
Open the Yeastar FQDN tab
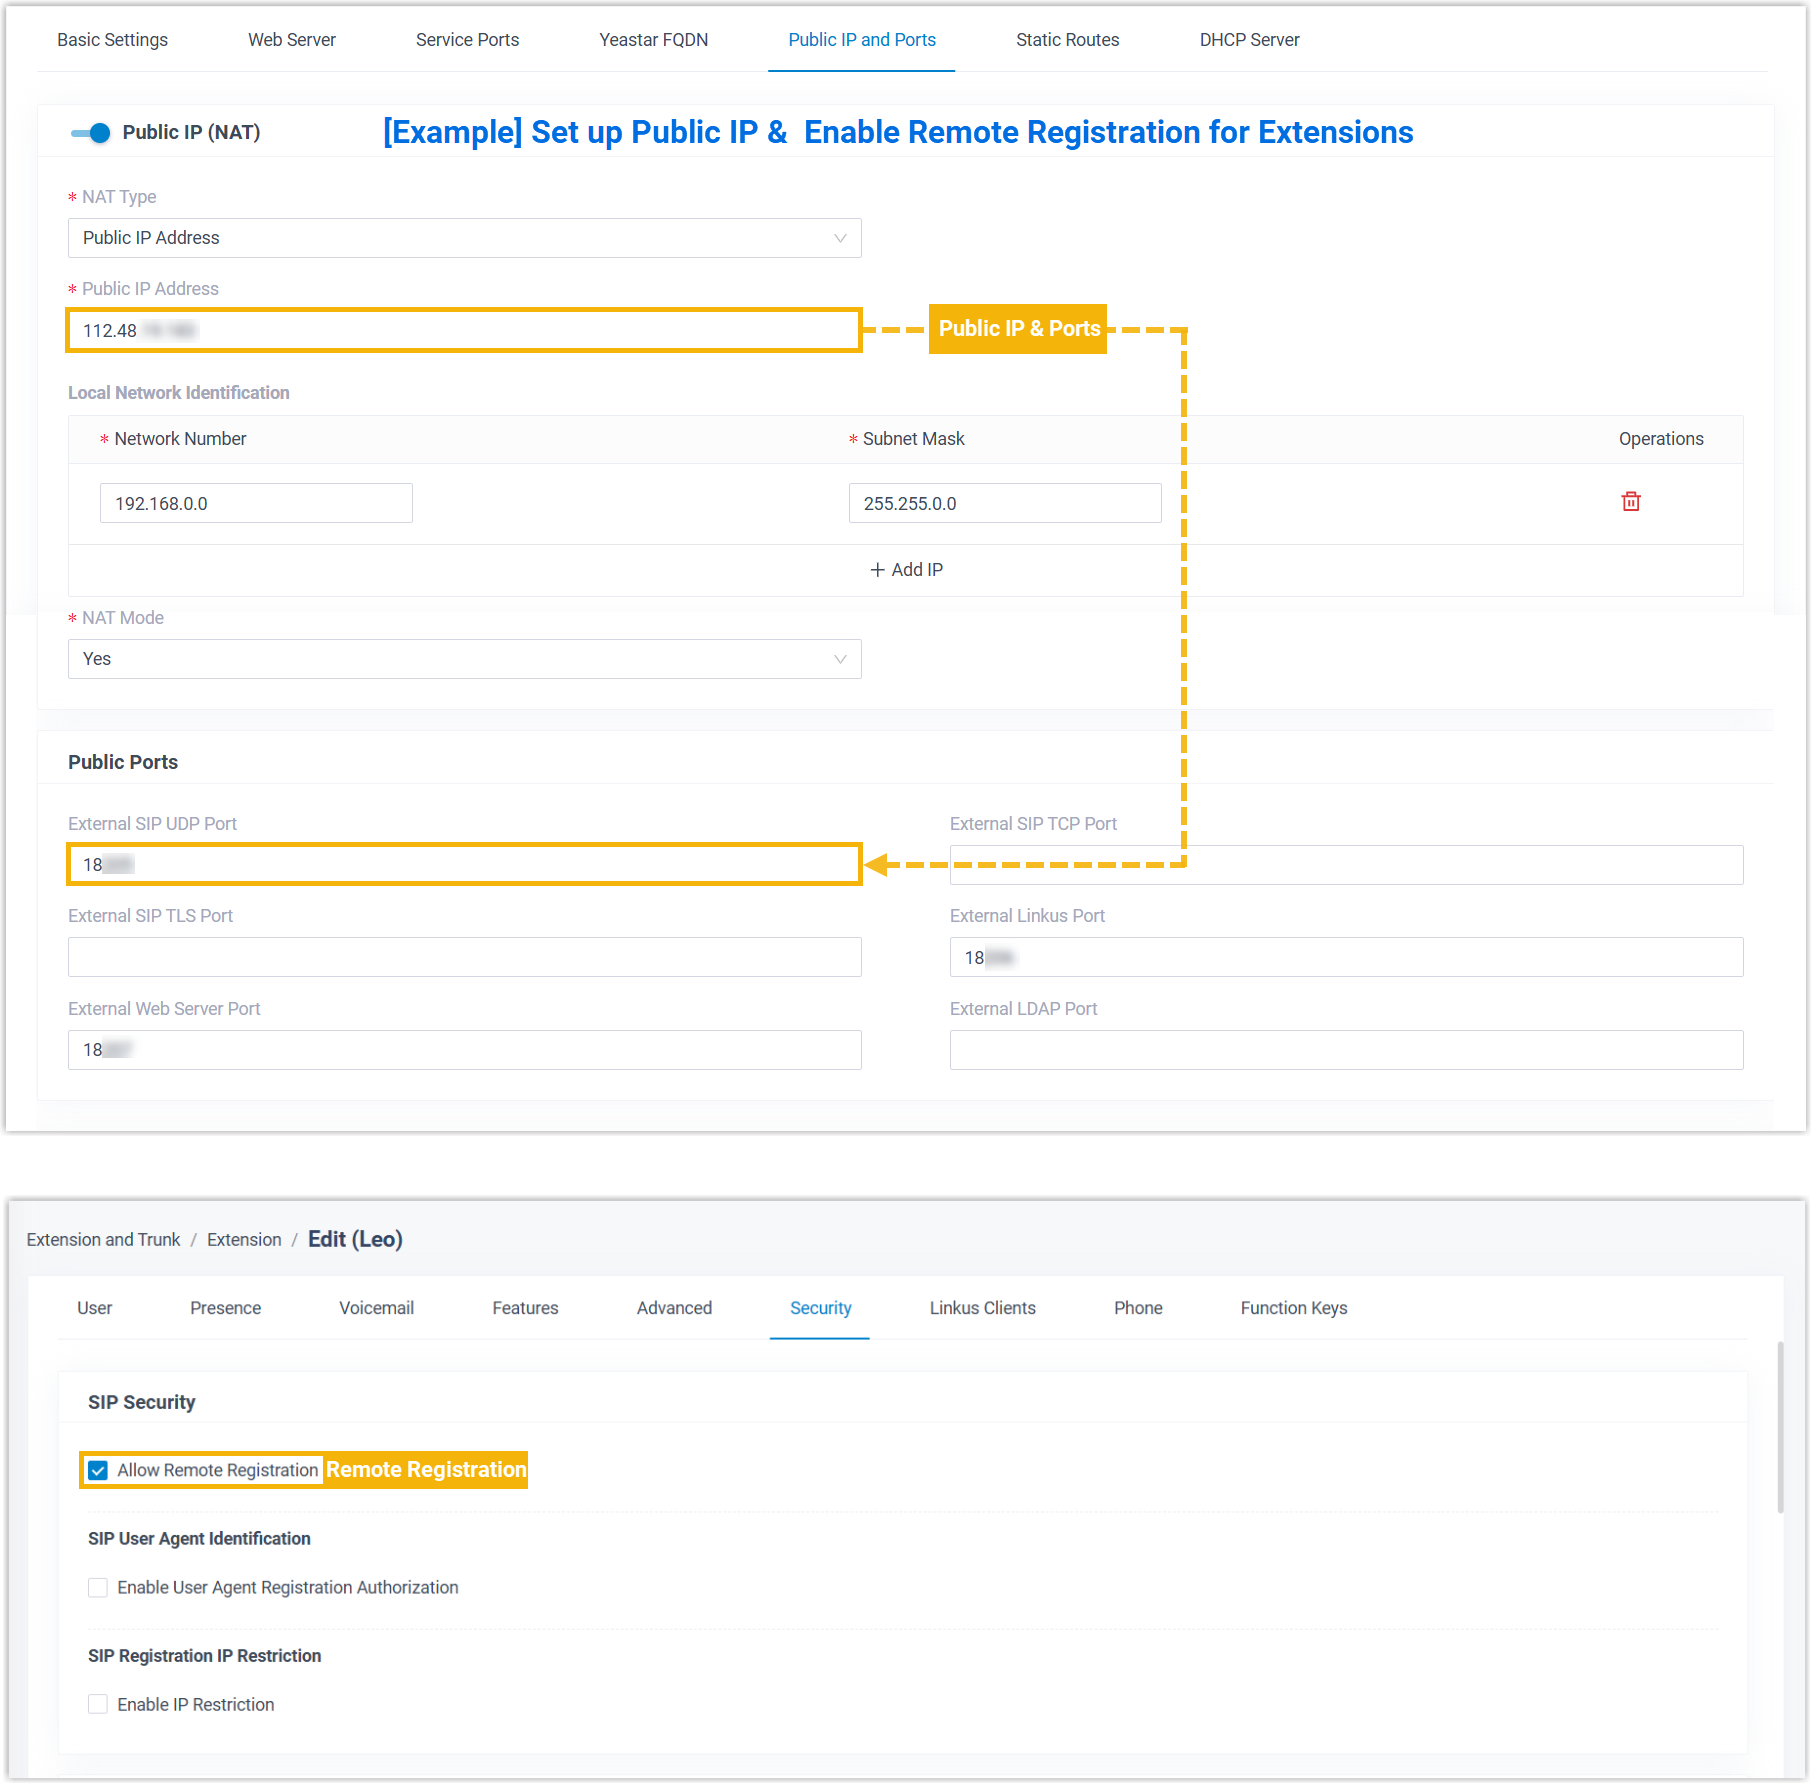(653, 40)
